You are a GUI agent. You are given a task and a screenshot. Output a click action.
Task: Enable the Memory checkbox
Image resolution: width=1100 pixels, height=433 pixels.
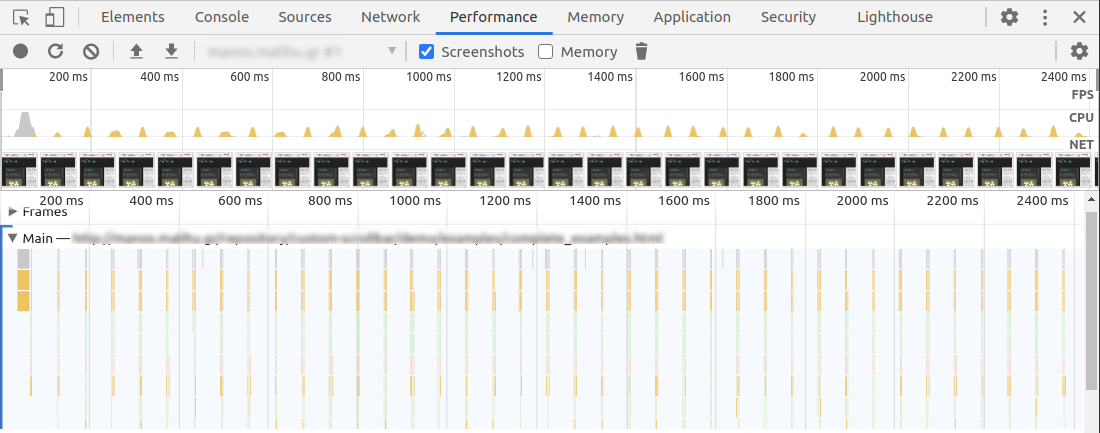click(546, 51)
